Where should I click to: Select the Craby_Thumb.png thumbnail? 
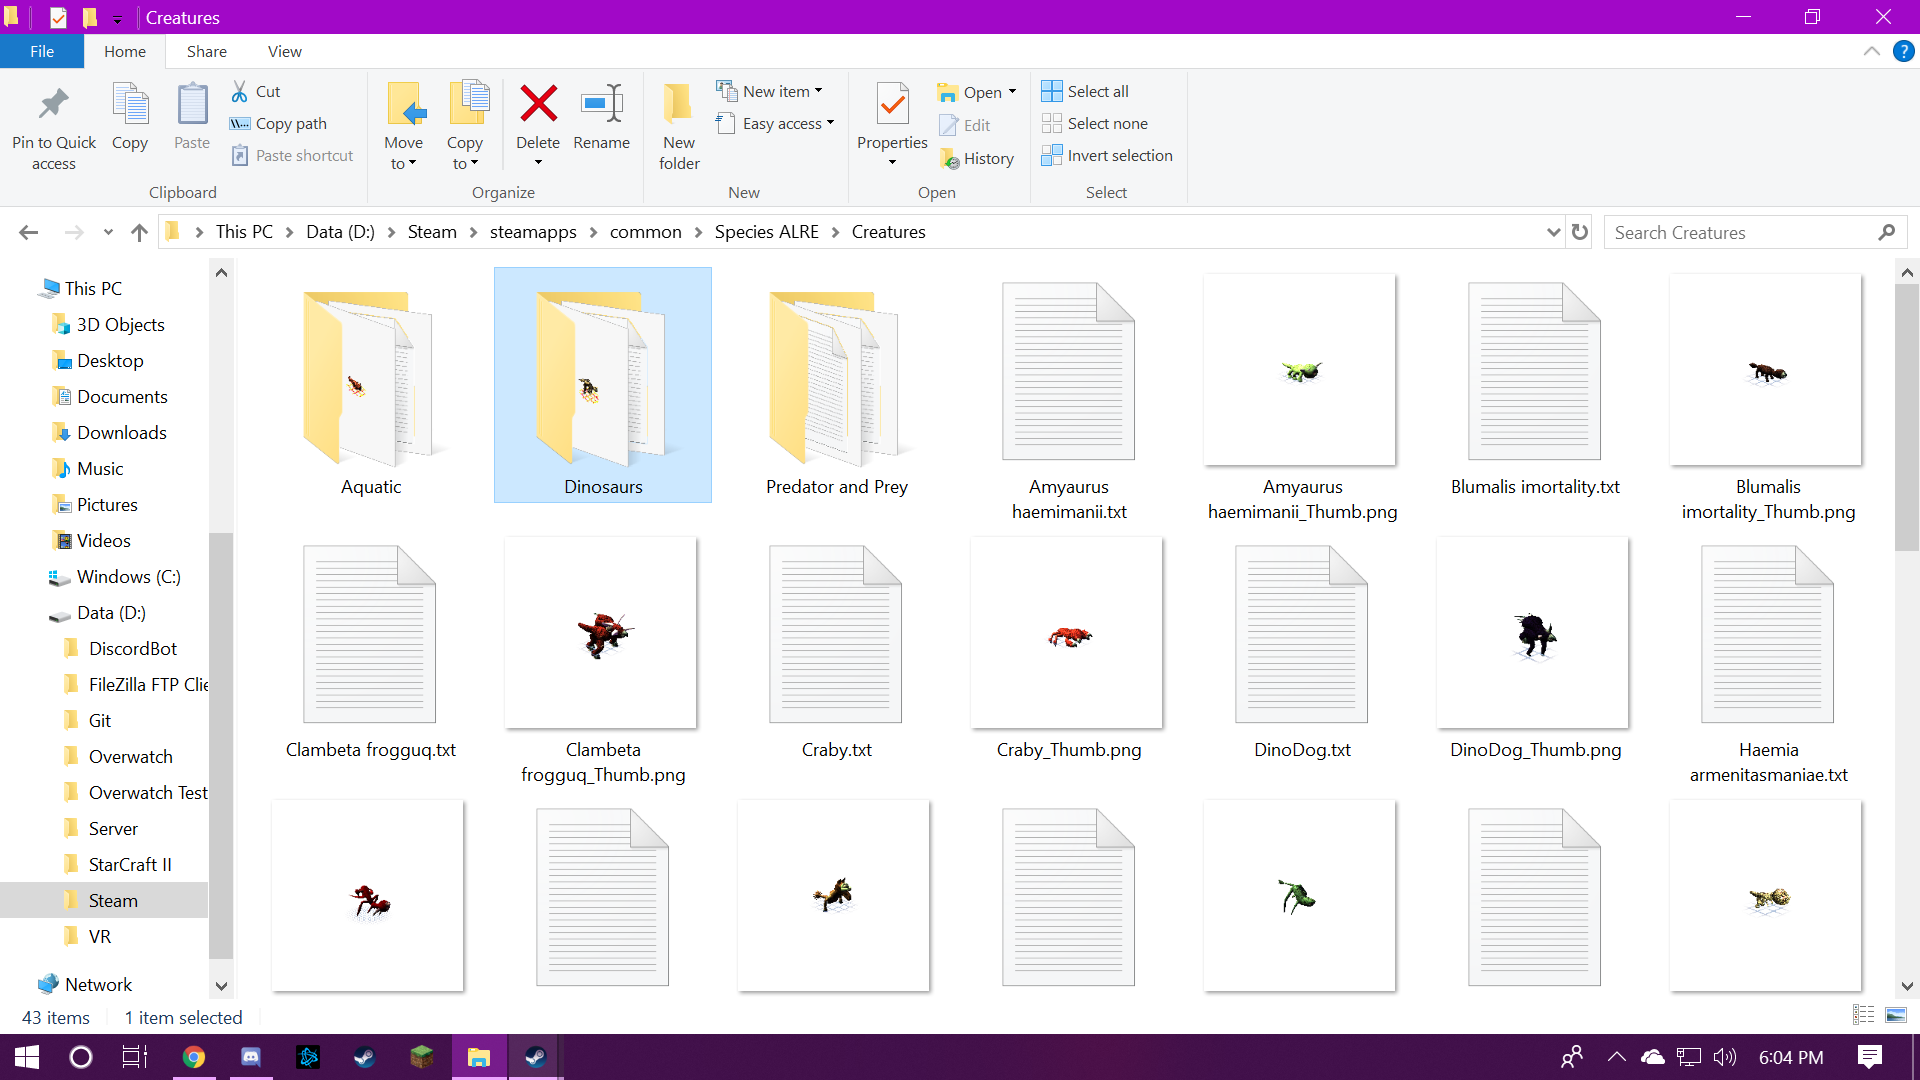point(1067,633)
